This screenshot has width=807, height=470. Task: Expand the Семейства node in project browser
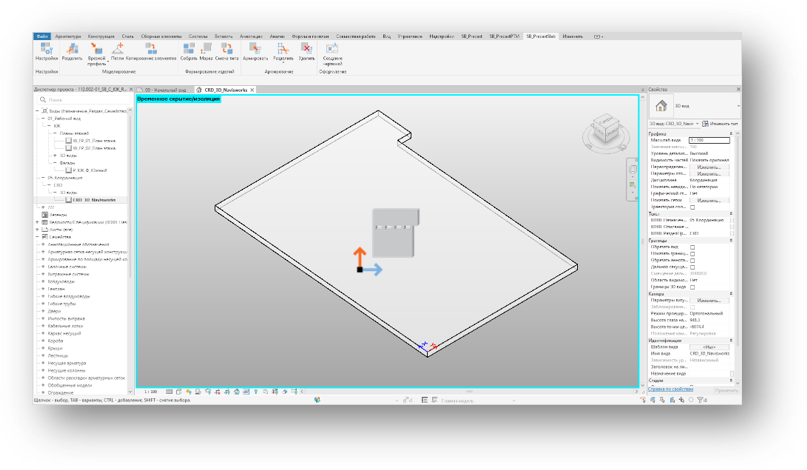tap(38, 236)
